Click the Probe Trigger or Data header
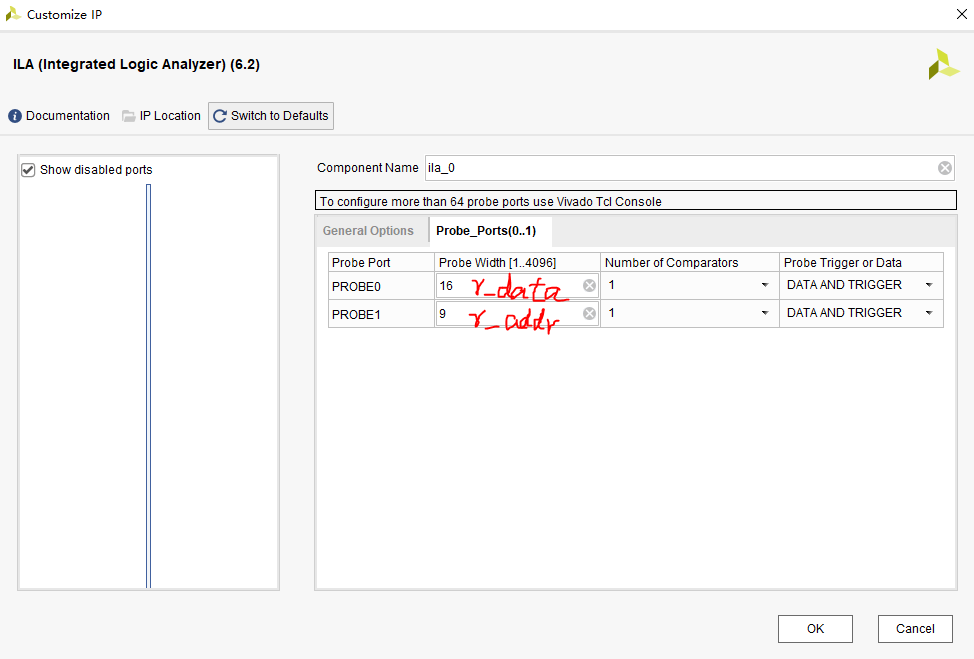 861,263
